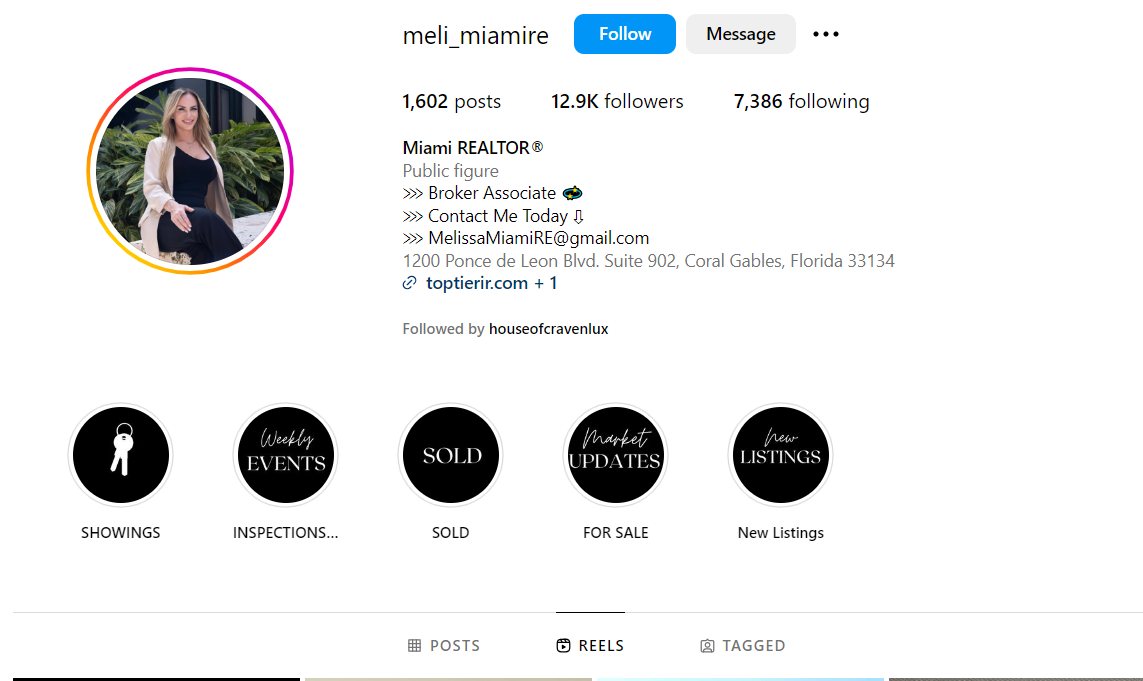Open the toptierir.com + 1 link
This screenshot has height=681, width=1143.
[491, 283]
